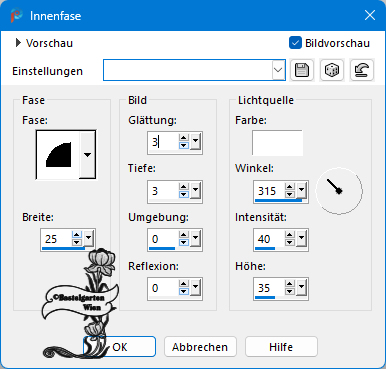Screen dimensions: 386x369
Task: Expand the Vorschau preview section
Action: pyautogui.click(x=18, y=43)
